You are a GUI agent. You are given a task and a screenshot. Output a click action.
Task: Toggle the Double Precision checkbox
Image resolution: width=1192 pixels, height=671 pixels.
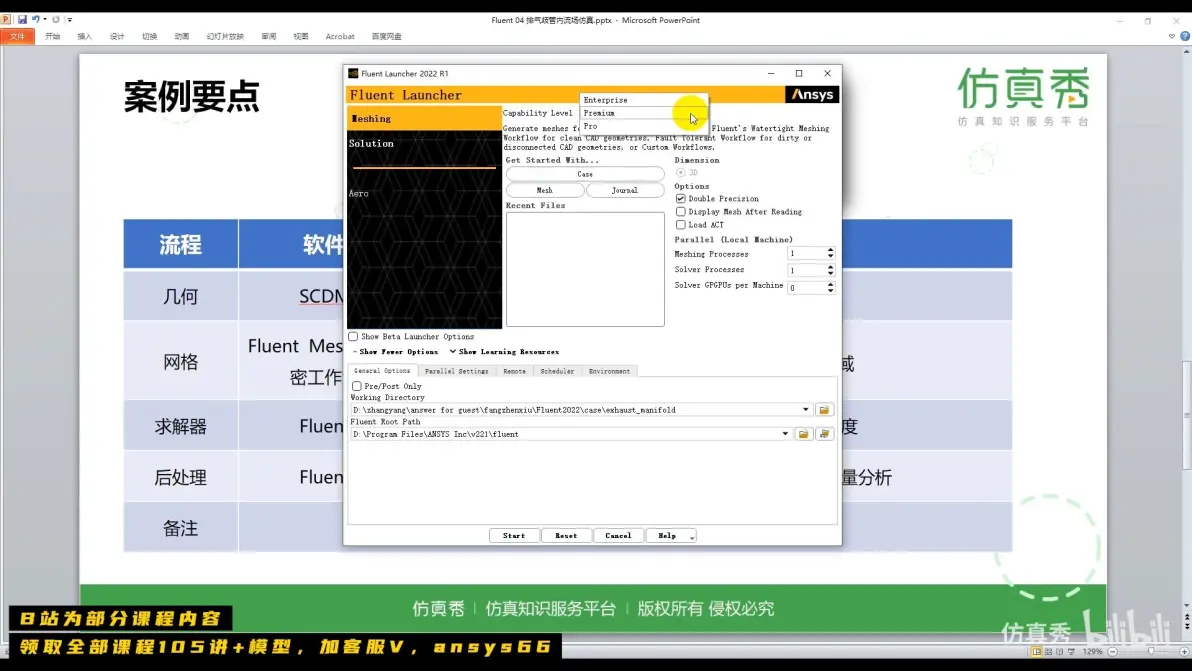point(680,198)
